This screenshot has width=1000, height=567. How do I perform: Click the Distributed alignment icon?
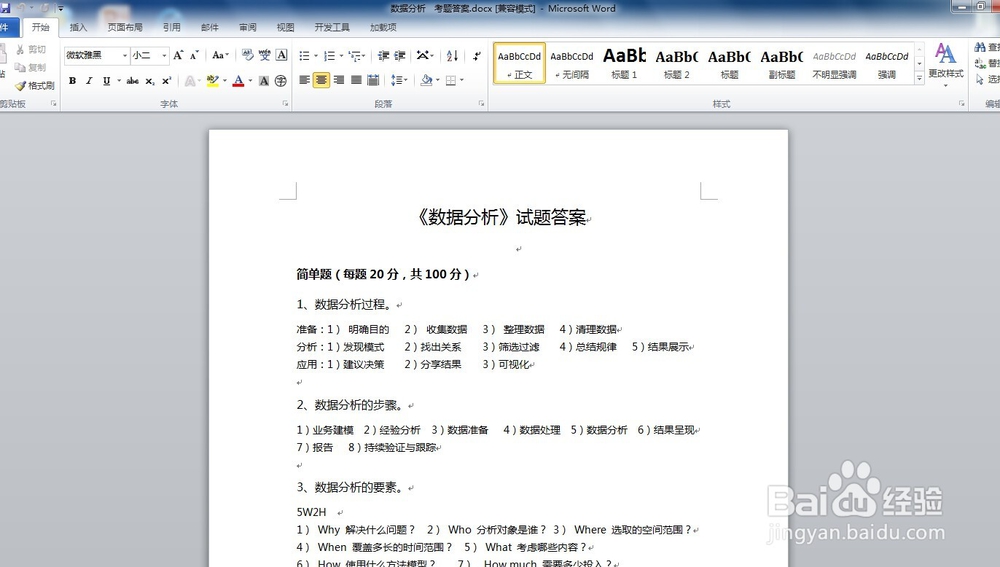(x=373, y=80)
